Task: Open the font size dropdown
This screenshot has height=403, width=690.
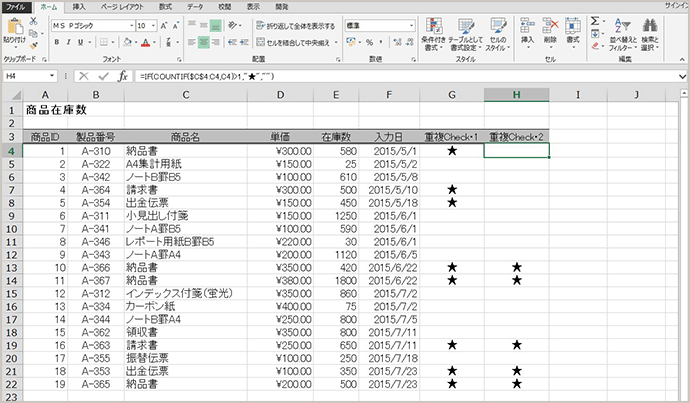Action: pyautogui.click(x=153, y=26)
